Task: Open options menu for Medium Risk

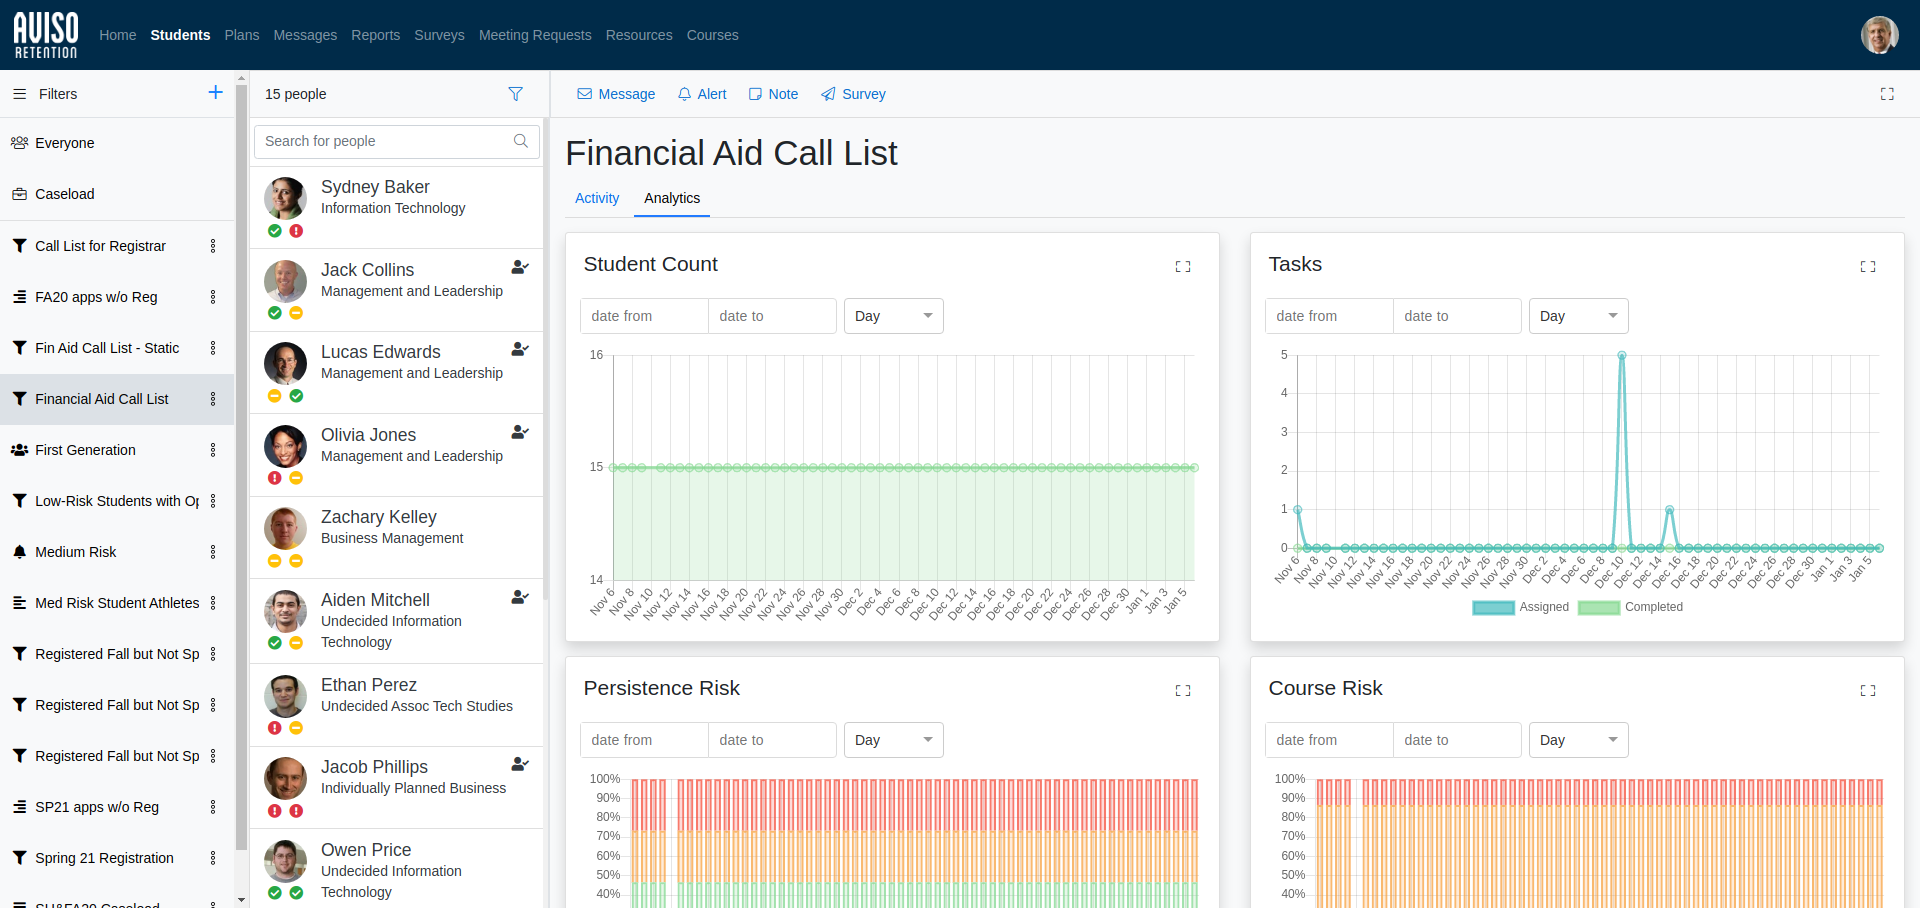Action: (x=213, y=552)
